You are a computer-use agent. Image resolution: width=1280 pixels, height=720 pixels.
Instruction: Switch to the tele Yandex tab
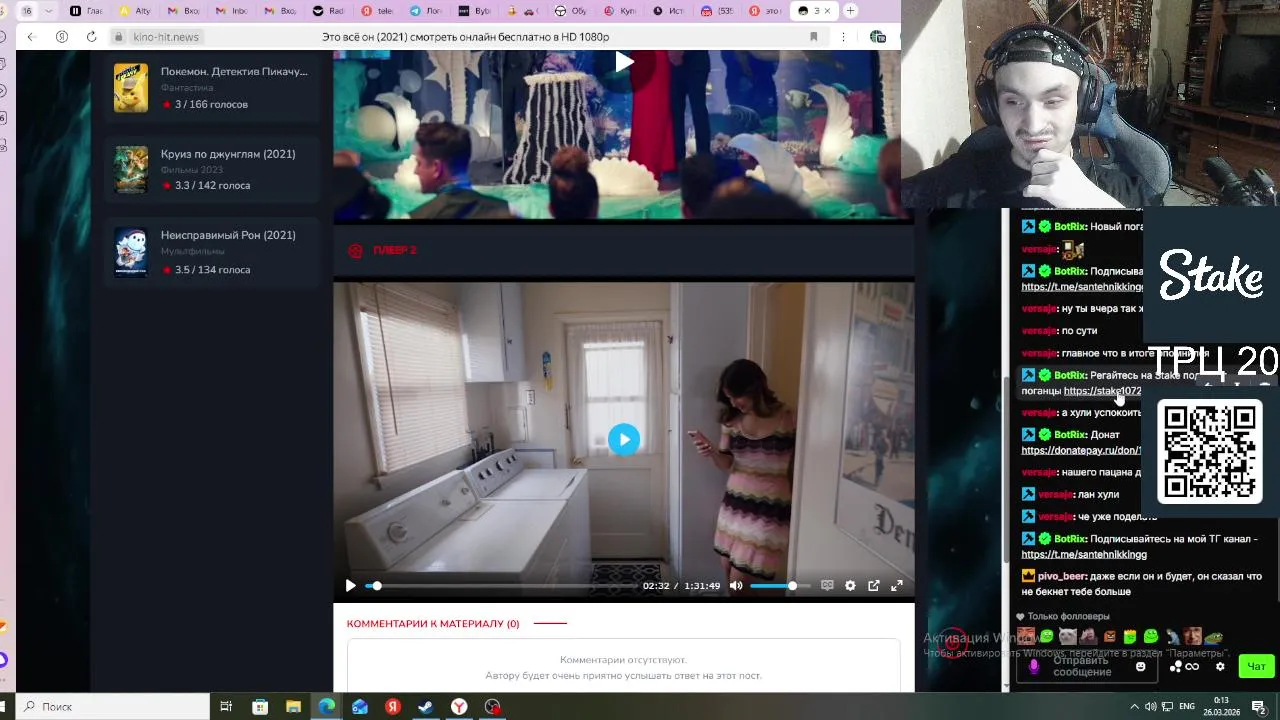[x=378, y=11]
